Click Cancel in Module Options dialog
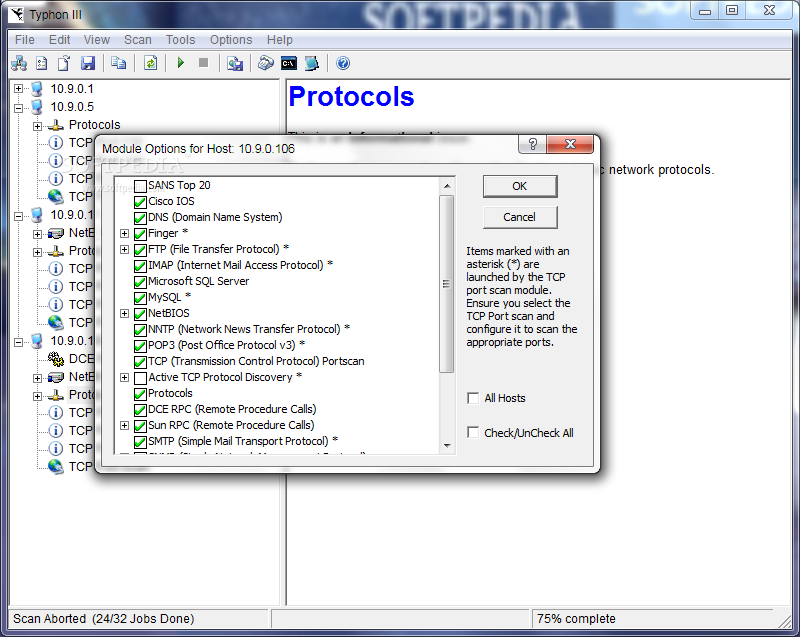Image resolution: width=800 pixels, height=637 pixels. [x=520, y=217]
